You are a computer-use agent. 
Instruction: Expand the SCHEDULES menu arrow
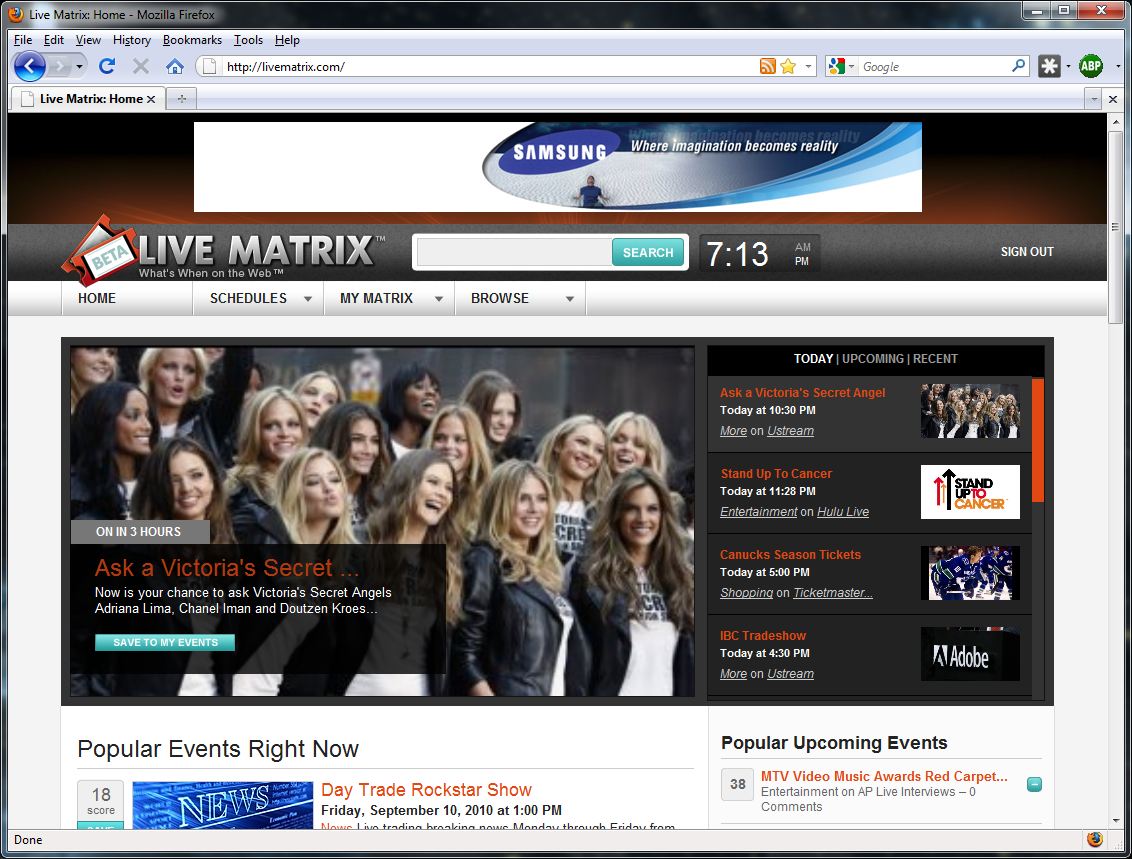click(x=308, y=299)
